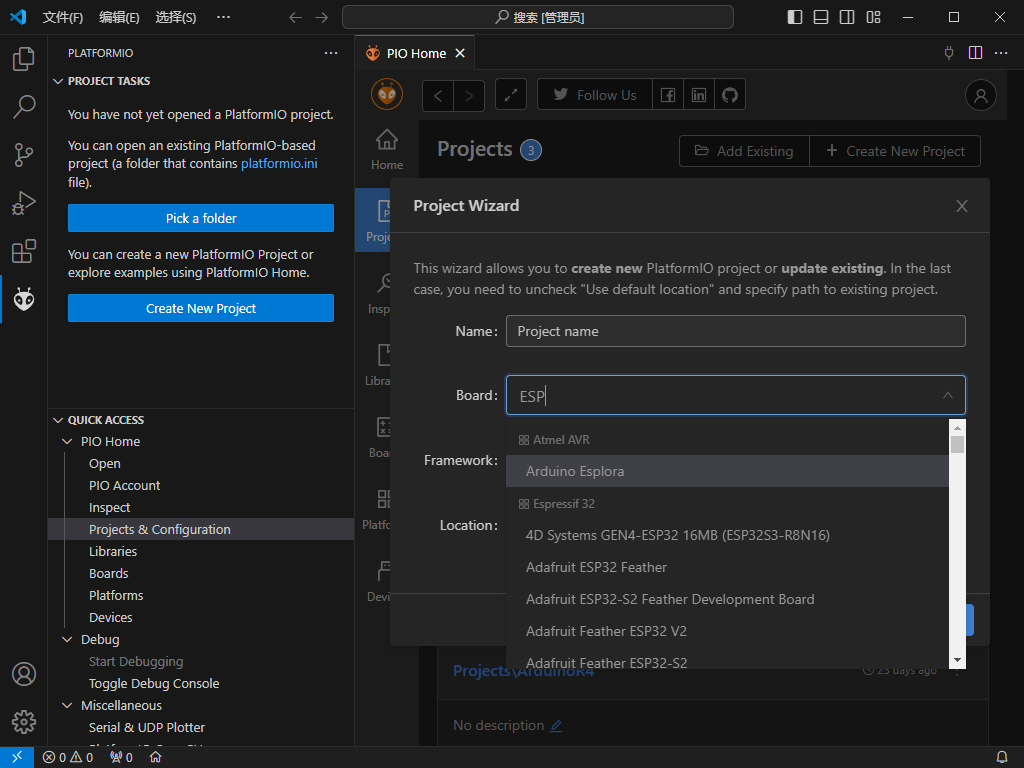Open the PIO account profile icon
1024x768 pixels.
click(980, 95)
